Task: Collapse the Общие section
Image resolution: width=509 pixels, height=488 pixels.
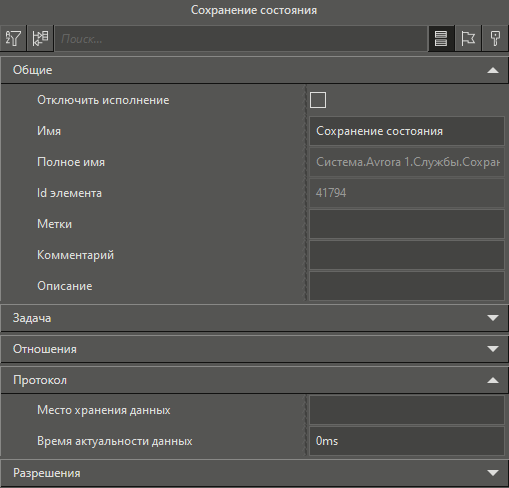Action: [x=254, y=70]
